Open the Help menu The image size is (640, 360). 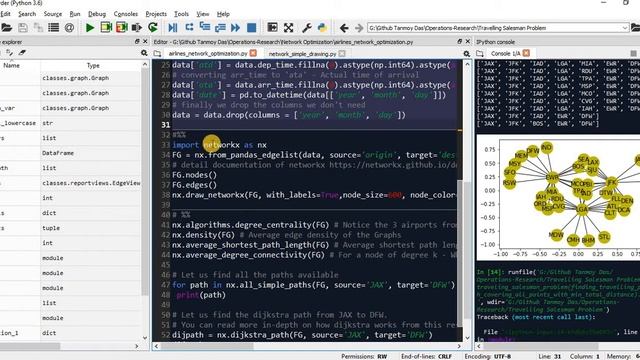(223, 14)
